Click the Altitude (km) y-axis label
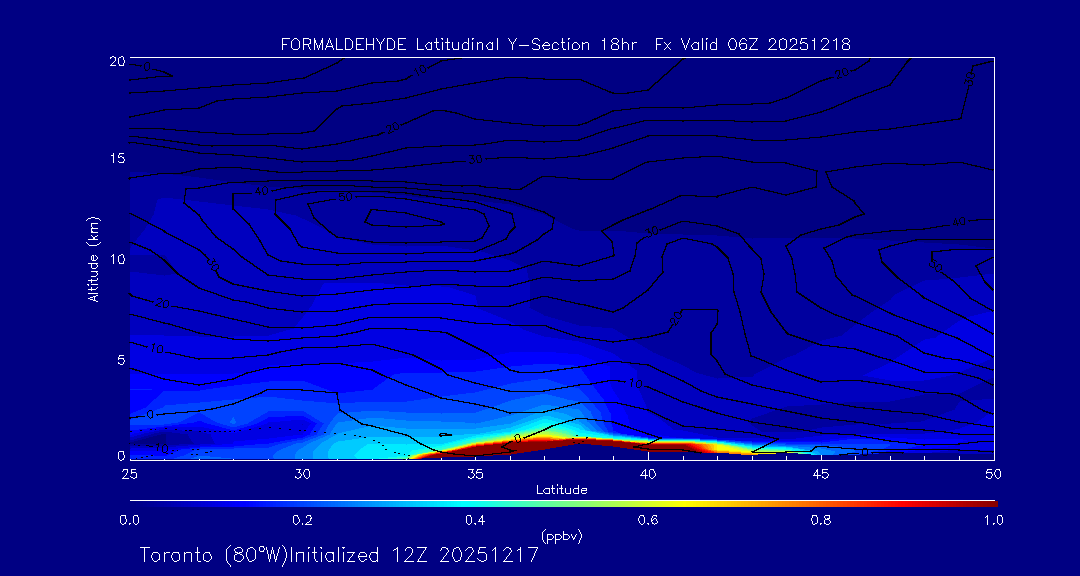 (94, 259)
